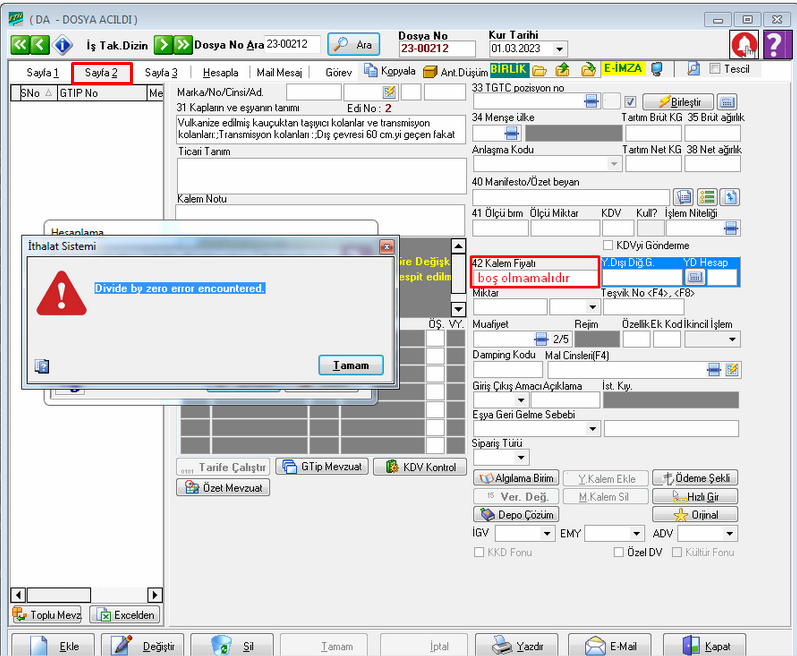
Task: Click the folder upload arrow icon
Action: (x=562, y=69)
